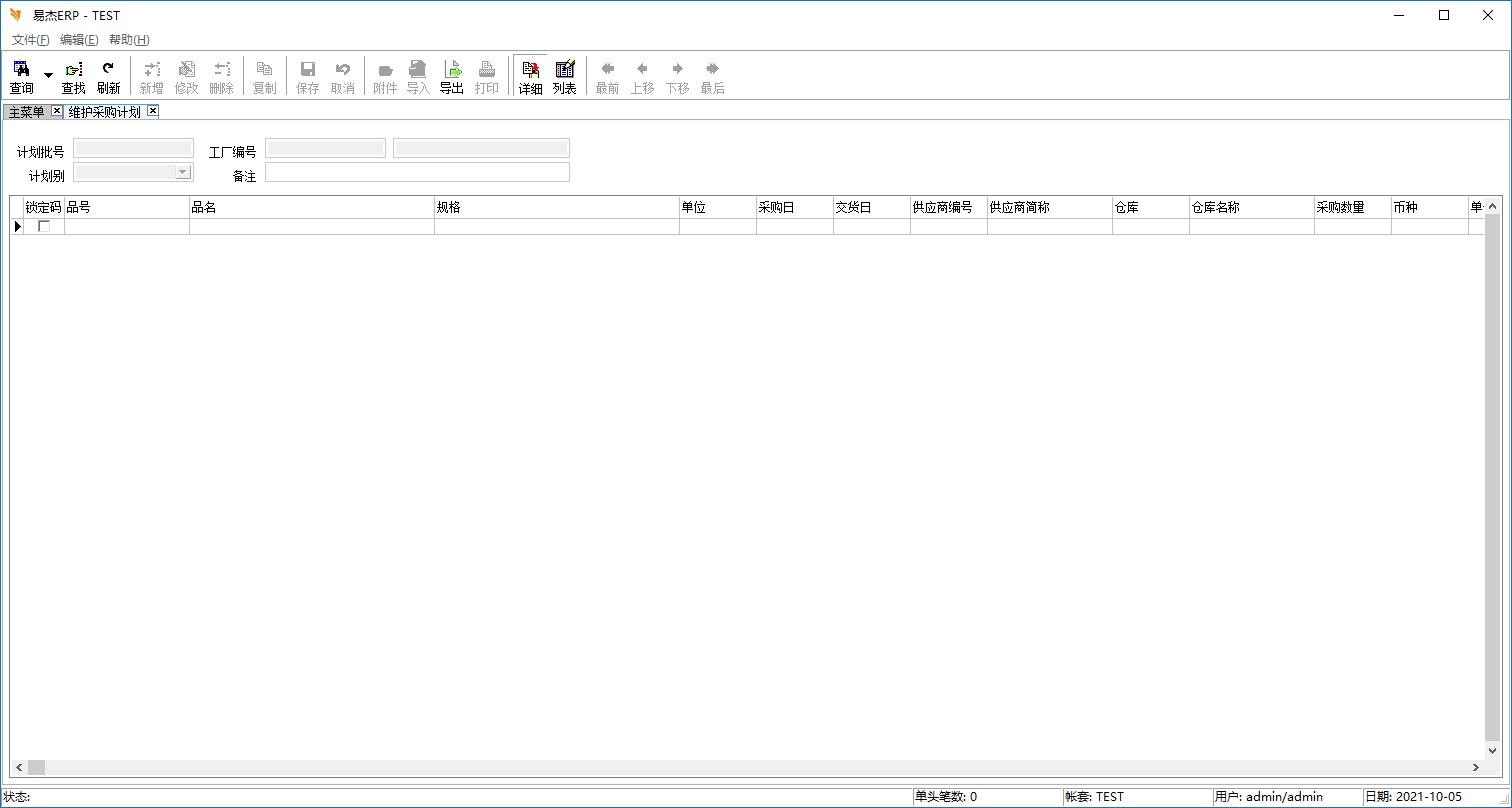Open the 文件(F) menu
The height and width of the screenshot is (808, 1512).
[30, 40]
